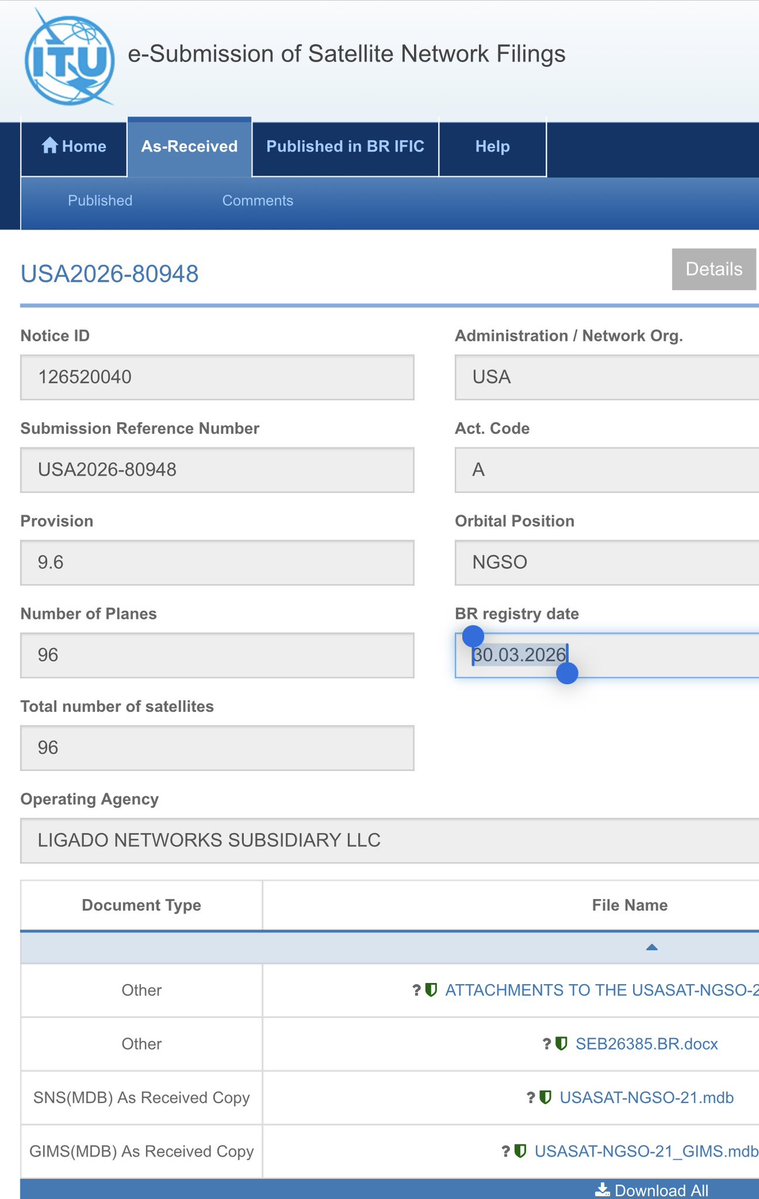Click the Operating Agency field
The height and width of the screenshot is (1199, 759).
click(390, 840)
